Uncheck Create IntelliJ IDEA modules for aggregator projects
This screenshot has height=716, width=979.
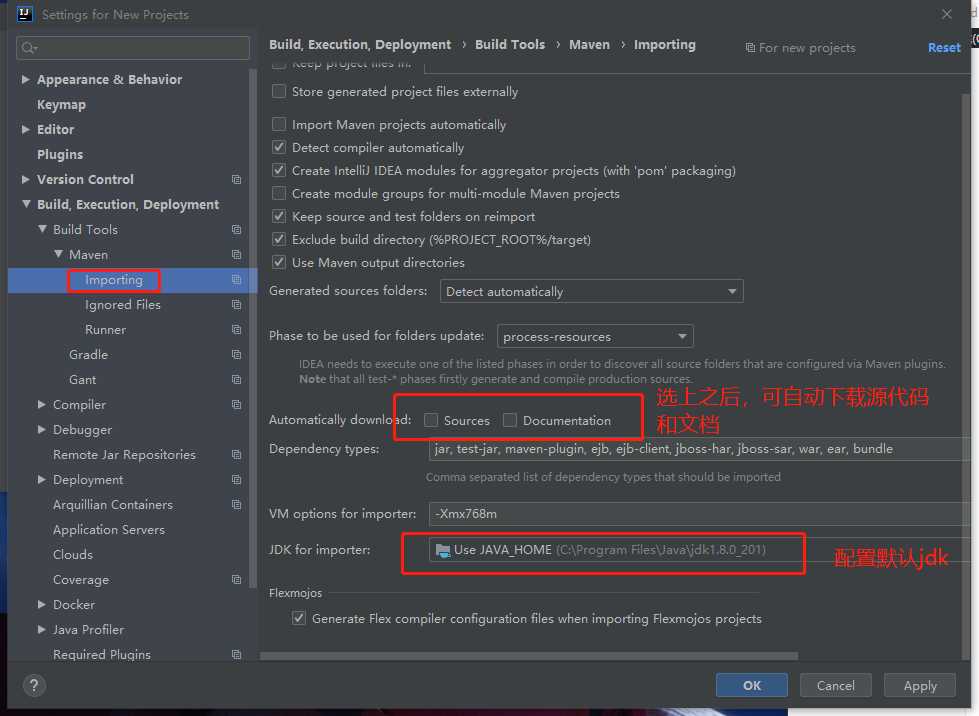point(279,170)
